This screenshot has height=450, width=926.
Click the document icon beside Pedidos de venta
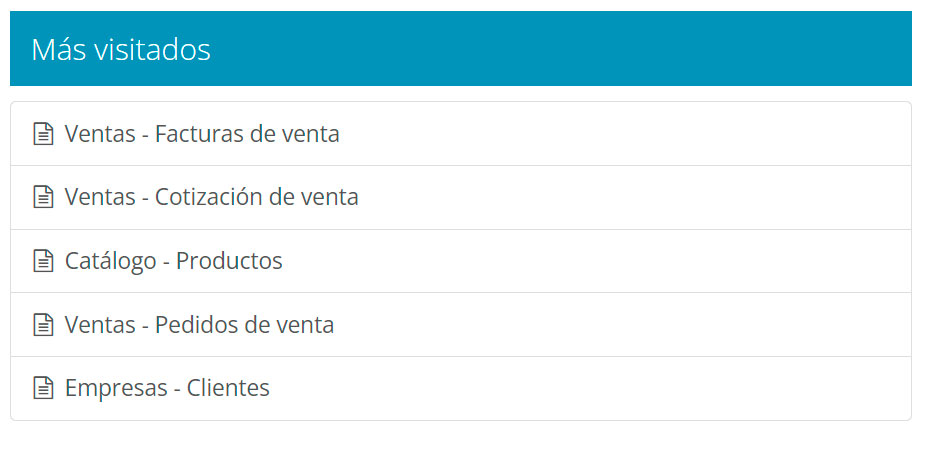[x=43, y=325]
